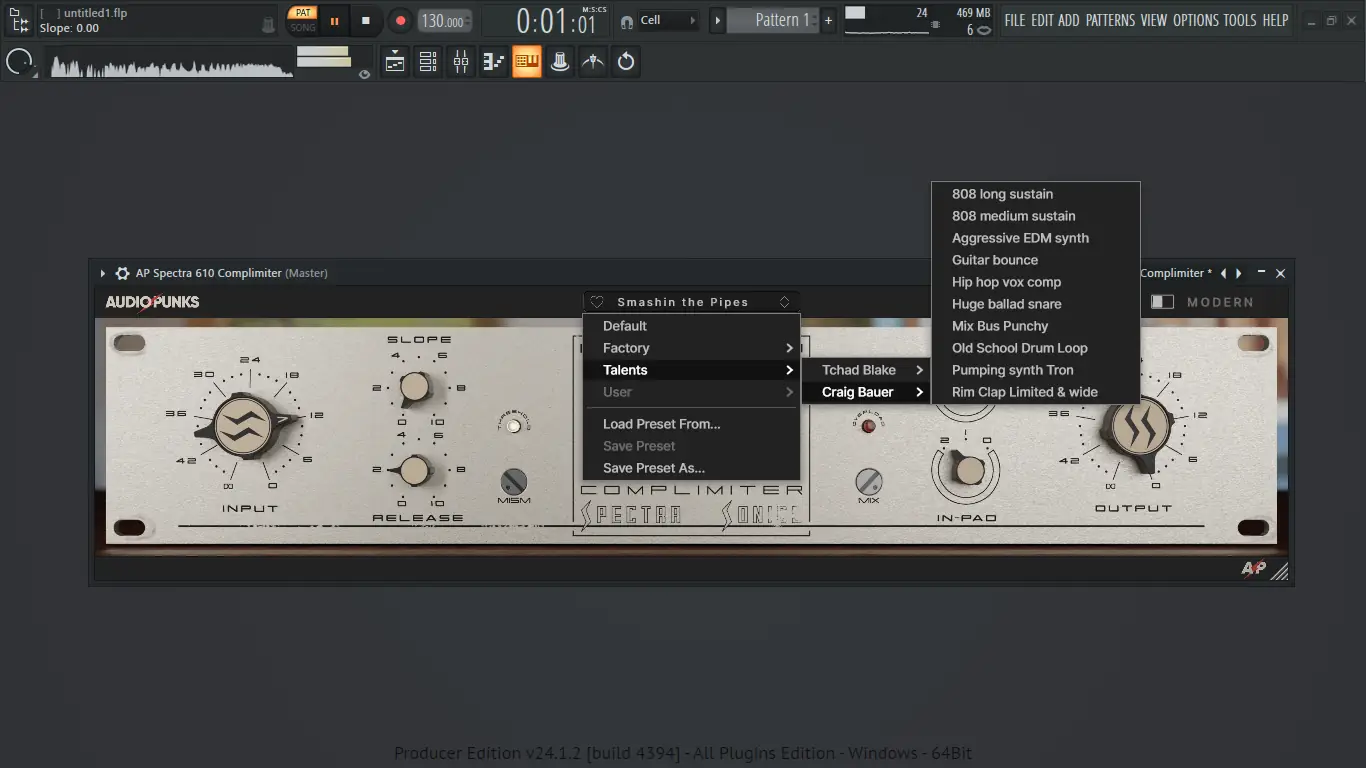The image size is (1366, 768).
Task: Open the Piano Roll icon
Action: pos(494,62)
